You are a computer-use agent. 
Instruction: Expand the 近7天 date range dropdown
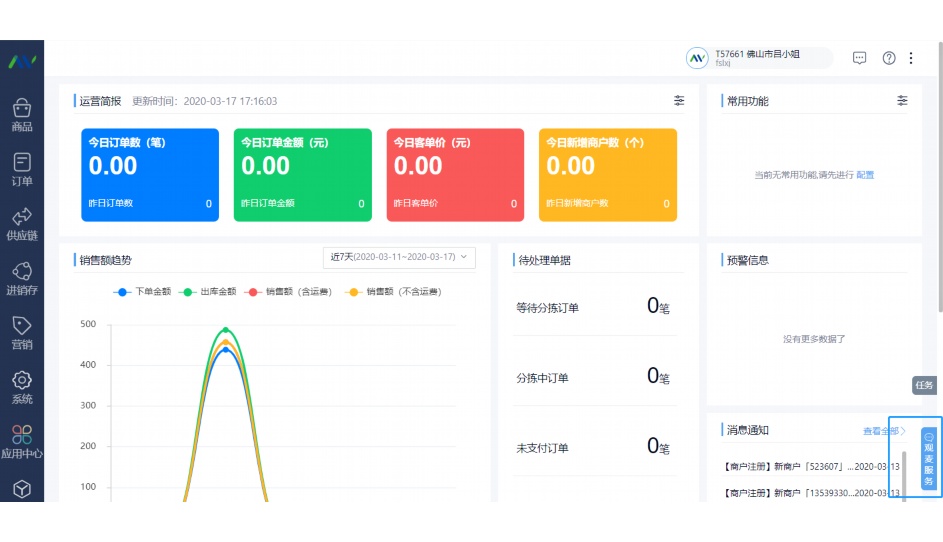click(400, 257)
